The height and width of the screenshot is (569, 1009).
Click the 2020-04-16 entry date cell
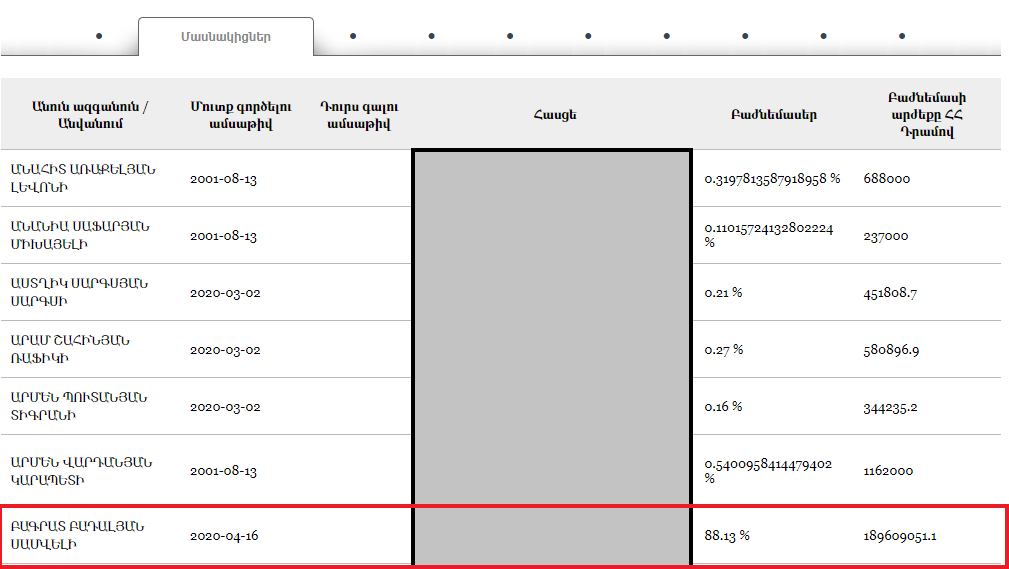coord(224,536)
